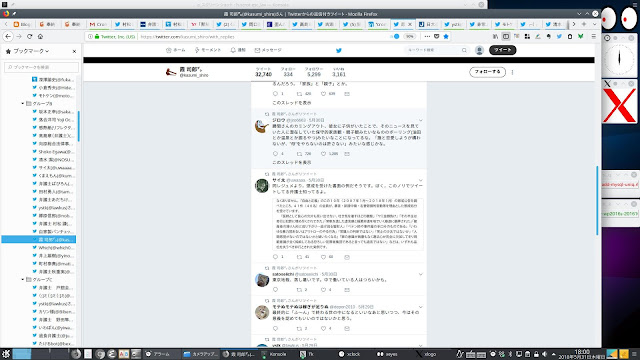Open Twitter メッセージ messages link
This screenshot has width=640, height=360.
(x=268, y=50)
